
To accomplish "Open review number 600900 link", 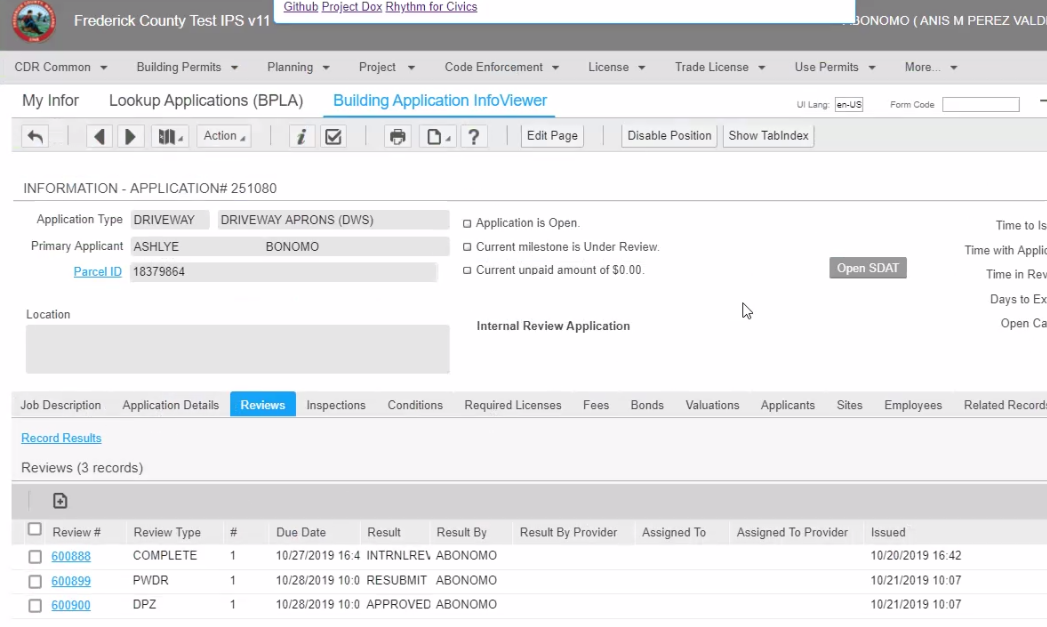I will click(71, 605).
